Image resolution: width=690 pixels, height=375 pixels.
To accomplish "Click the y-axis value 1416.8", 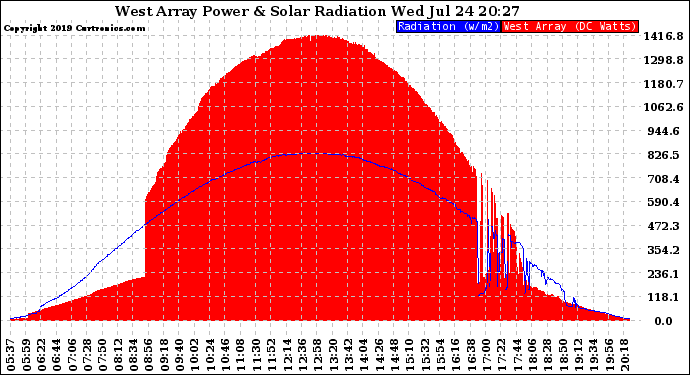I will (x=664, y=36).
